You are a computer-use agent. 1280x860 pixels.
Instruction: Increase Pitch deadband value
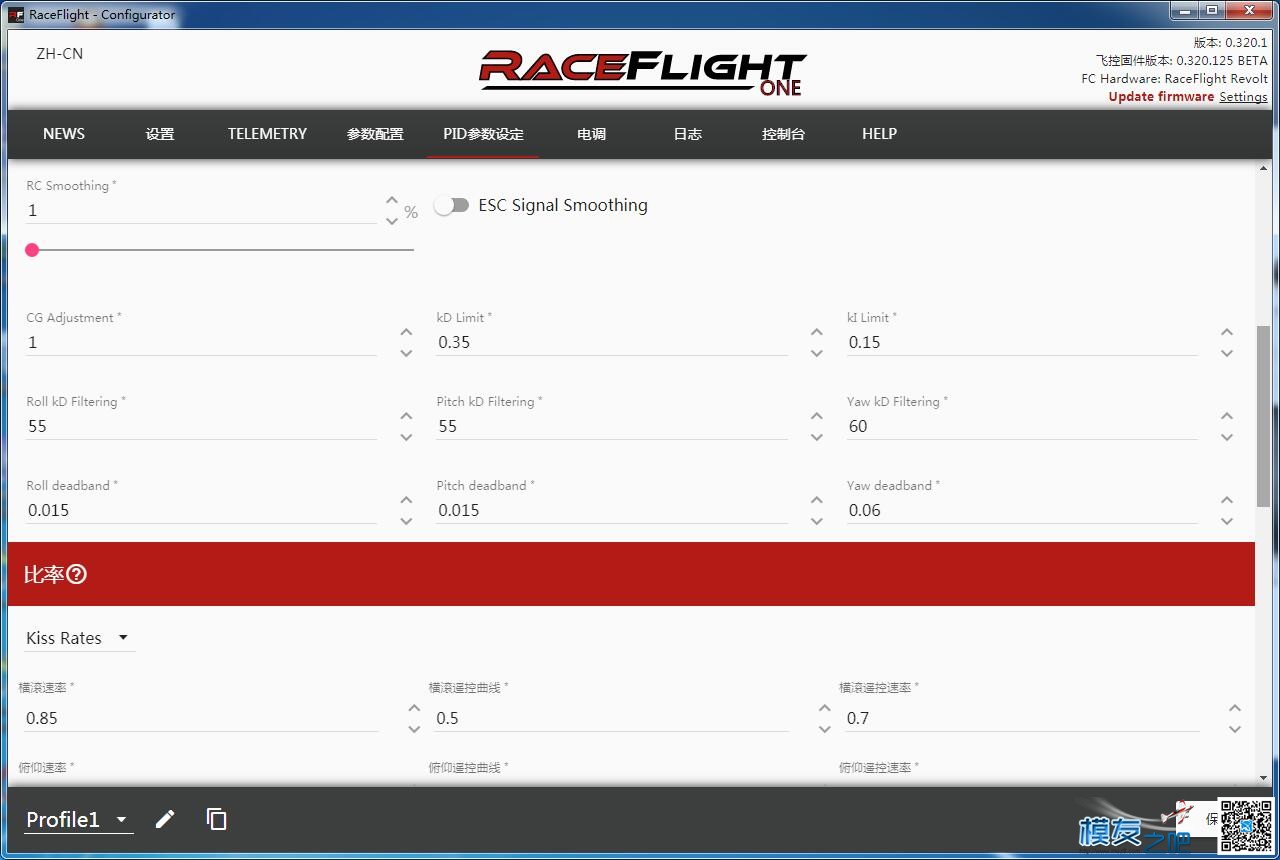pyautogui.click(x=817, y=500)
